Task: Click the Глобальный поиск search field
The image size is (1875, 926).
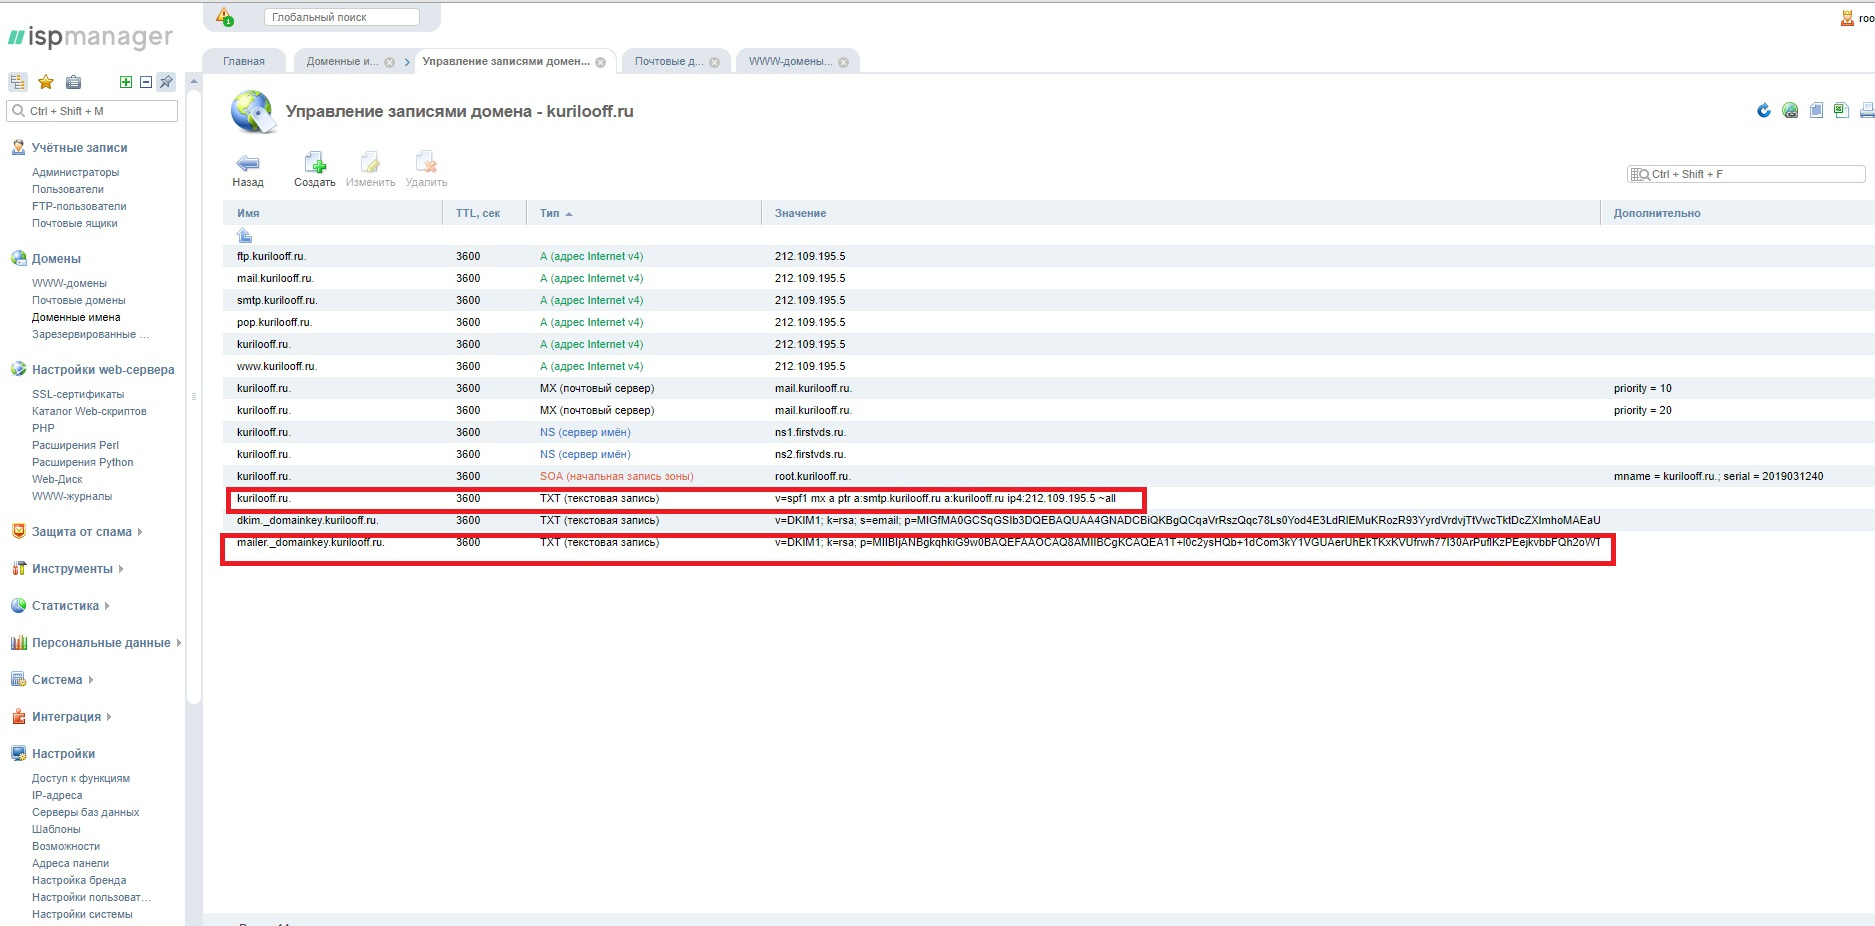Action: [x=342, y=17]
